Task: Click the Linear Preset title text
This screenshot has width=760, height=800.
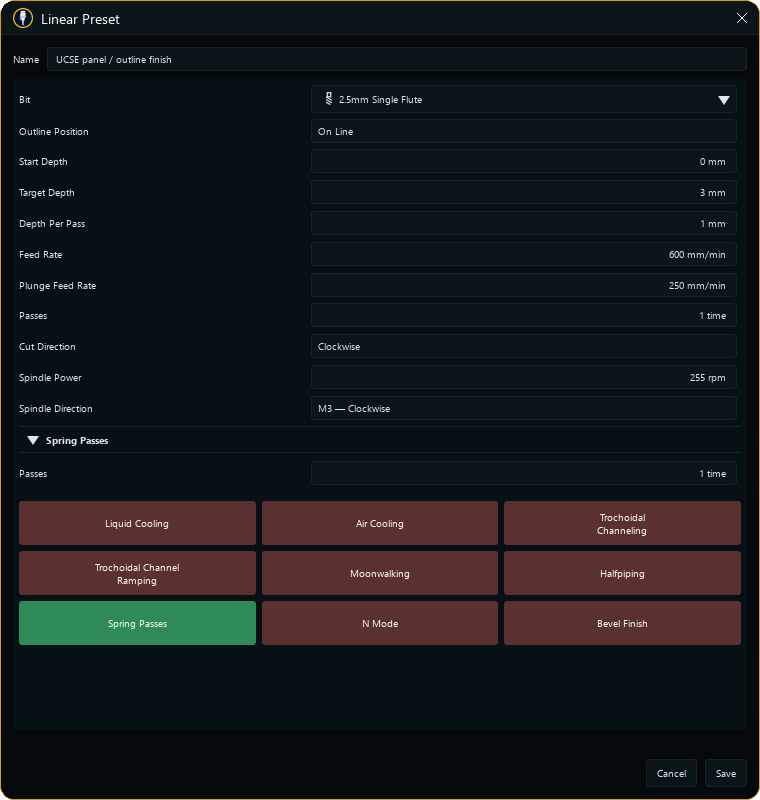Action: pyautogui.click(x=80, y=19)
